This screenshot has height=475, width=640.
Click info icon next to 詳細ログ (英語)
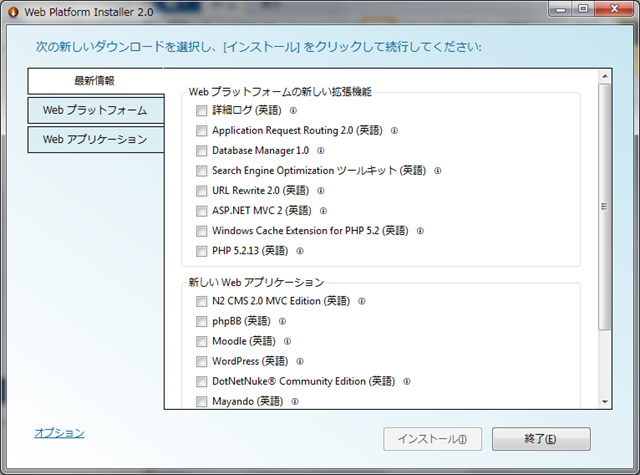(x=293, y=110)
